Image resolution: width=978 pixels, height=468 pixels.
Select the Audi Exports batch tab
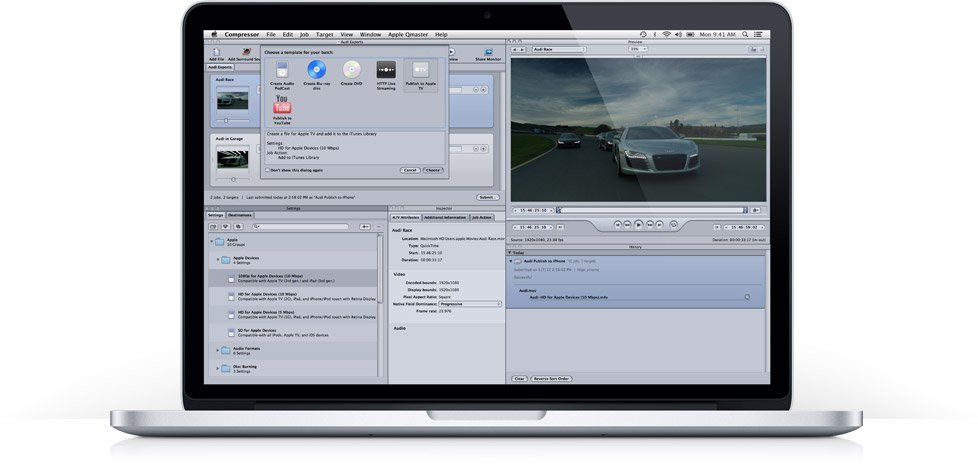click(220, 67)
